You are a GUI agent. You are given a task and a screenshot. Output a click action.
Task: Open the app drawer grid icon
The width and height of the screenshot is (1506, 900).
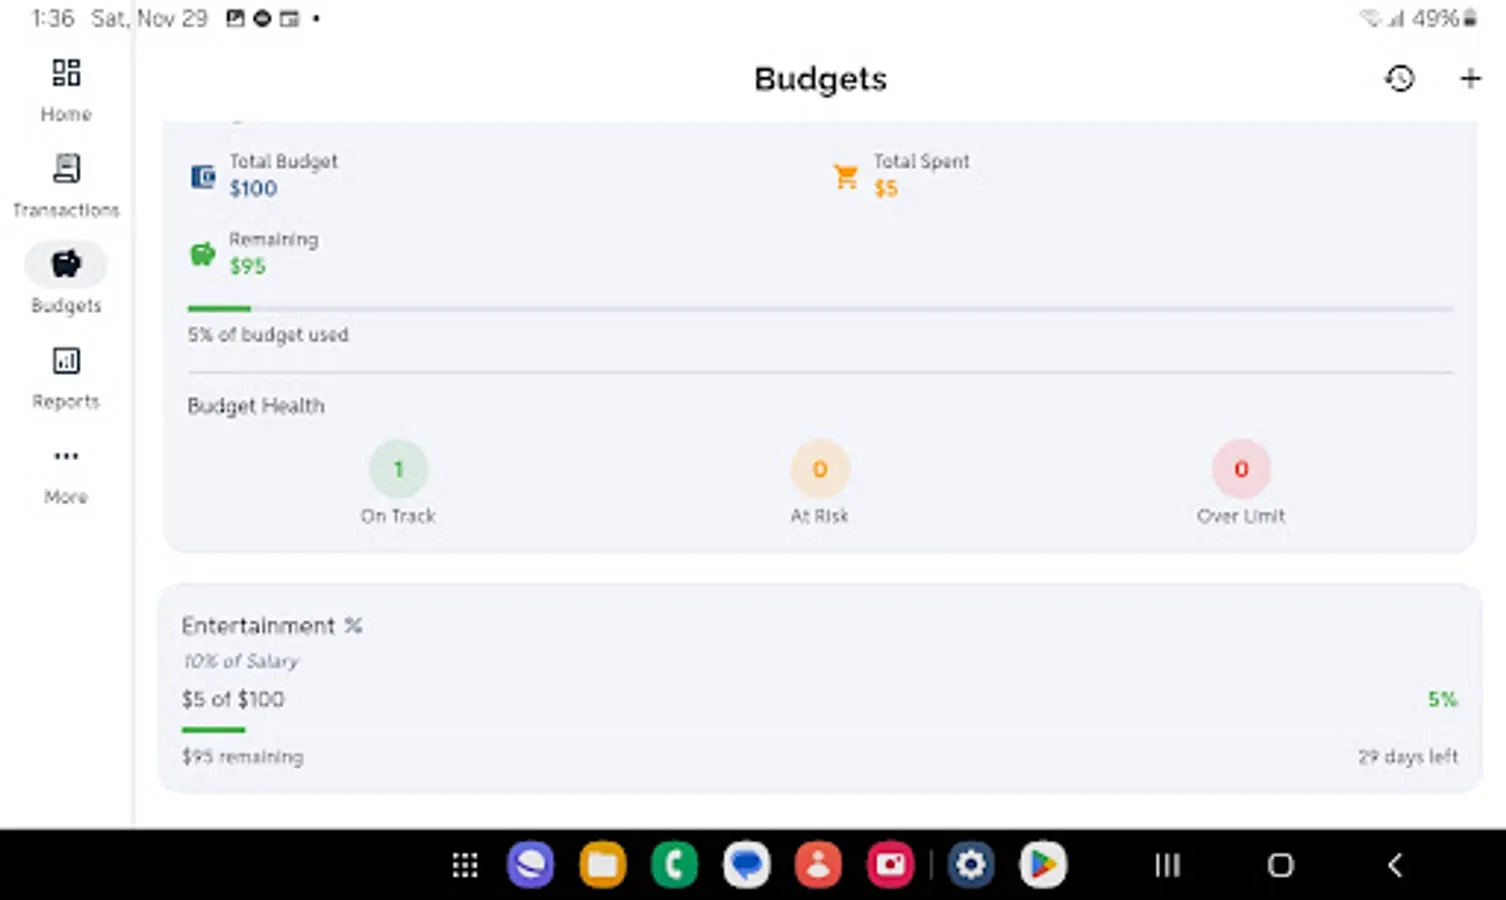click(464, 864)
